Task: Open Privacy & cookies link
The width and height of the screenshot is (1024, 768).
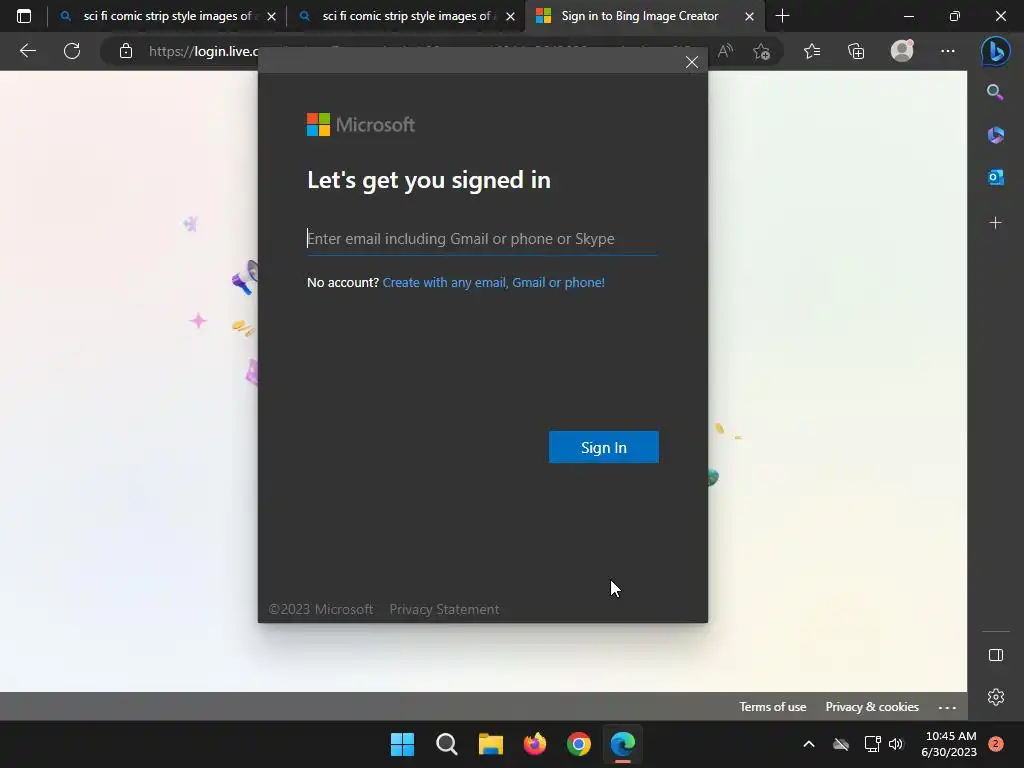Action: (x=872, y=707)
